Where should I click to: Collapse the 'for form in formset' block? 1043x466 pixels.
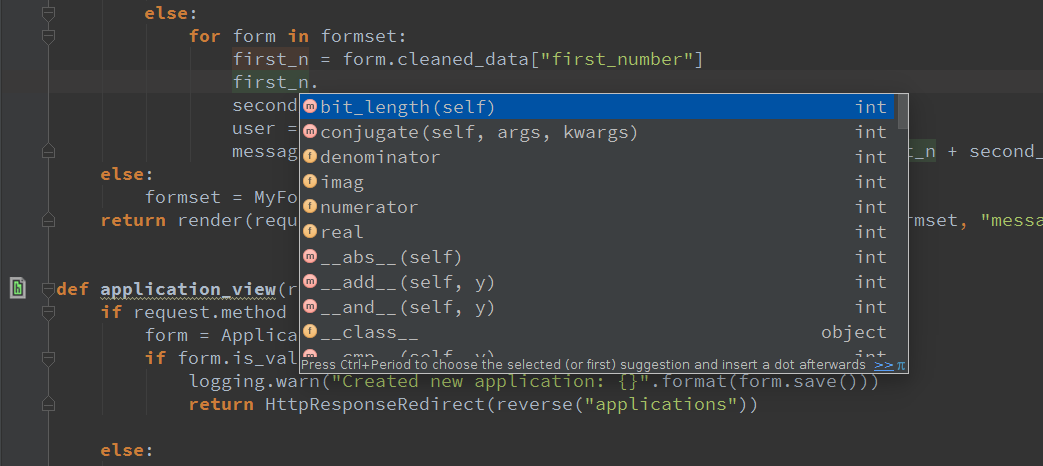pyautogui.click(x=49, y=37)
